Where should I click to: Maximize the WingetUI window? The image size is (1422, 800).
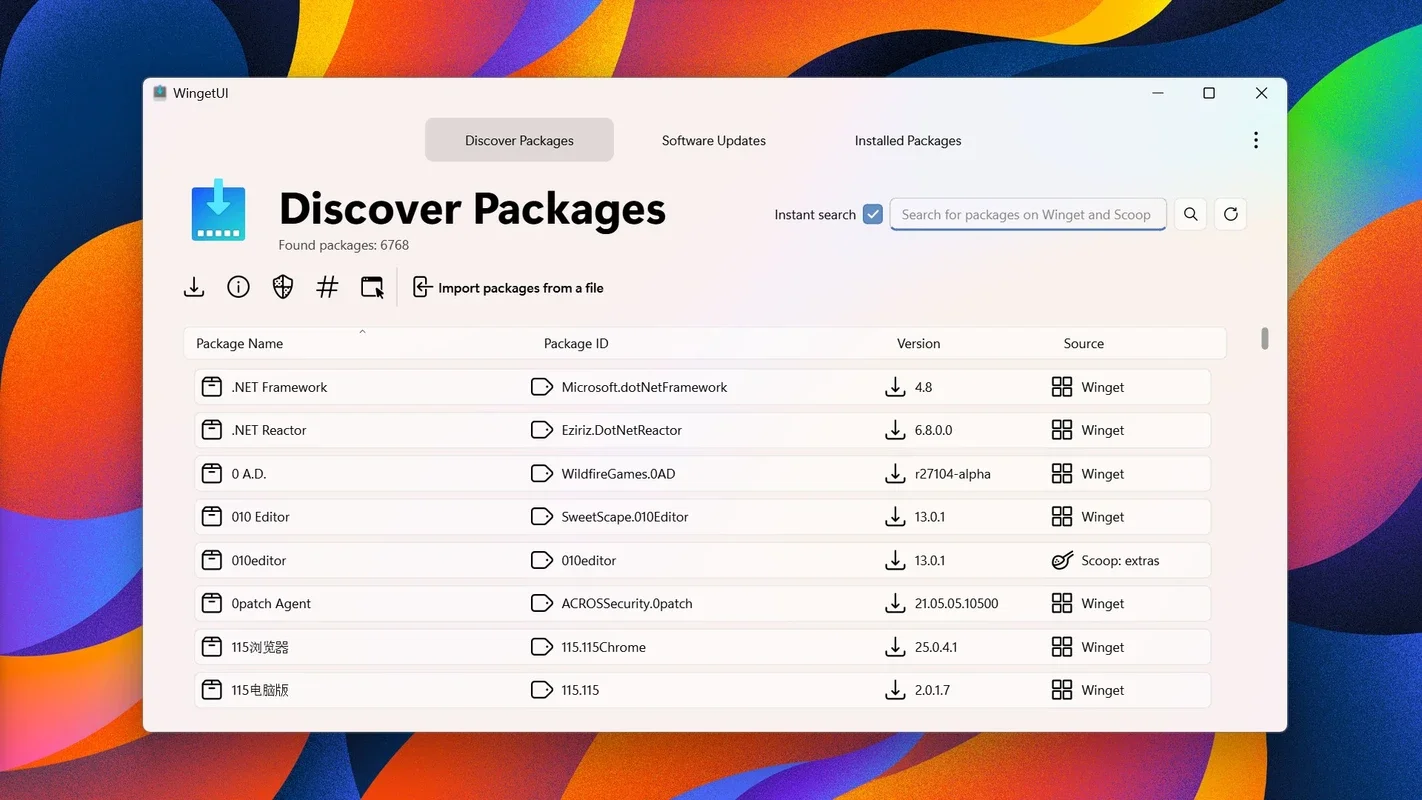coord(1209,93)
